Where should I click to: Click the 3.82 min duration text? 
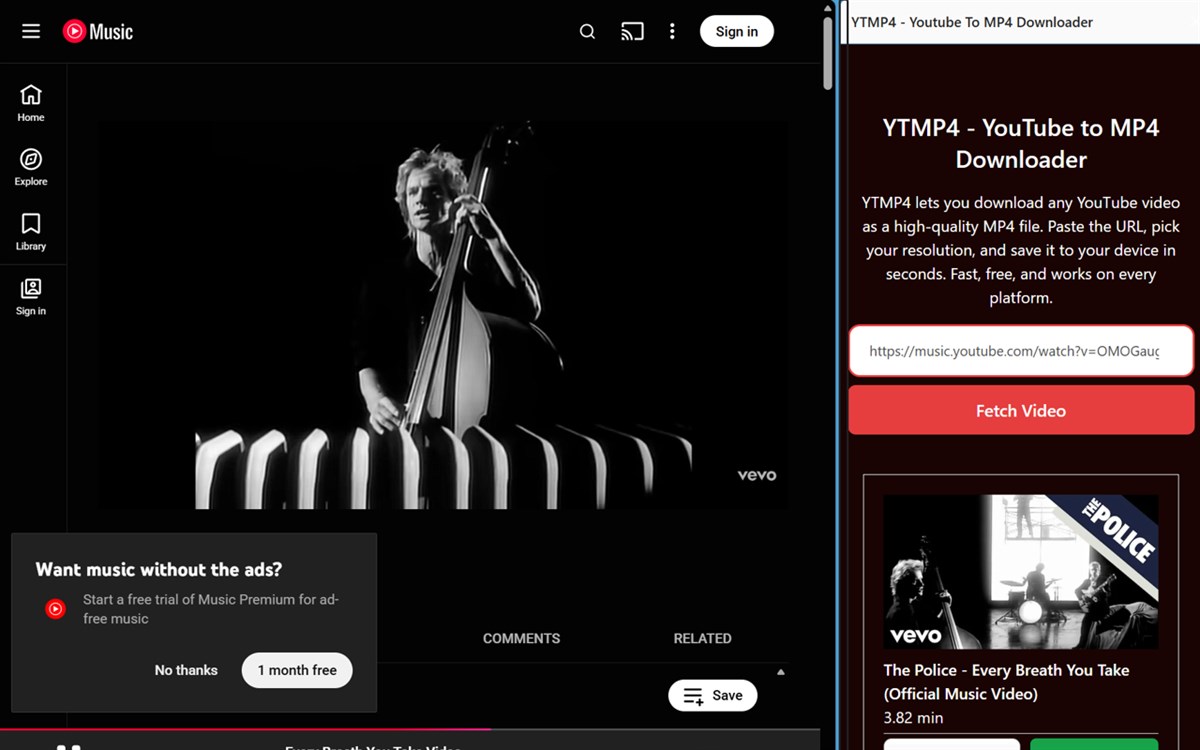pyautogui.click(x=913, y=718)
